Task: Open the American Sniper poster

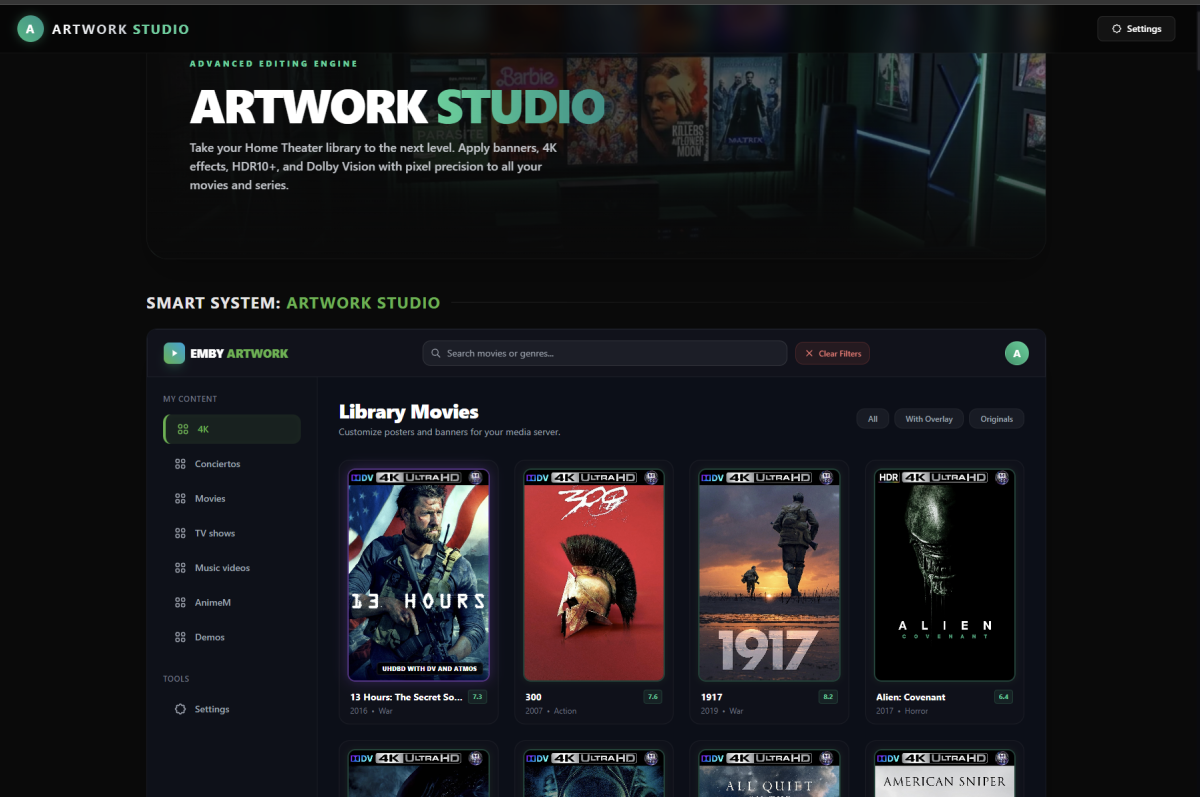Action: pos(945,773)
